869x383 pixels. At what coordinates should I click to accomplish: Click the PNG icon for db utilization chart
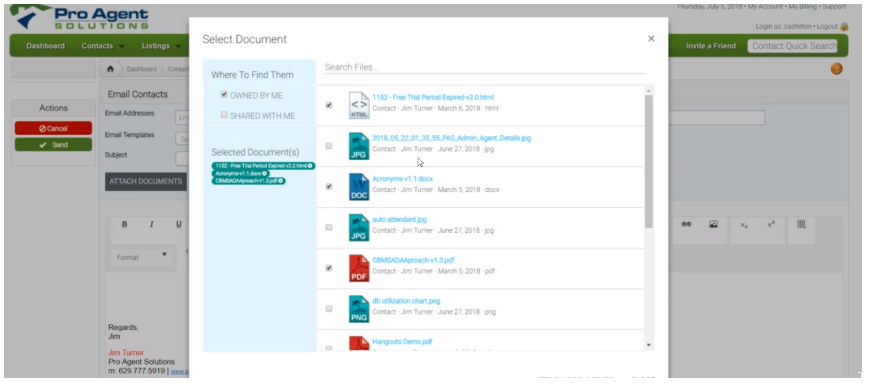(x=359, y=309)
